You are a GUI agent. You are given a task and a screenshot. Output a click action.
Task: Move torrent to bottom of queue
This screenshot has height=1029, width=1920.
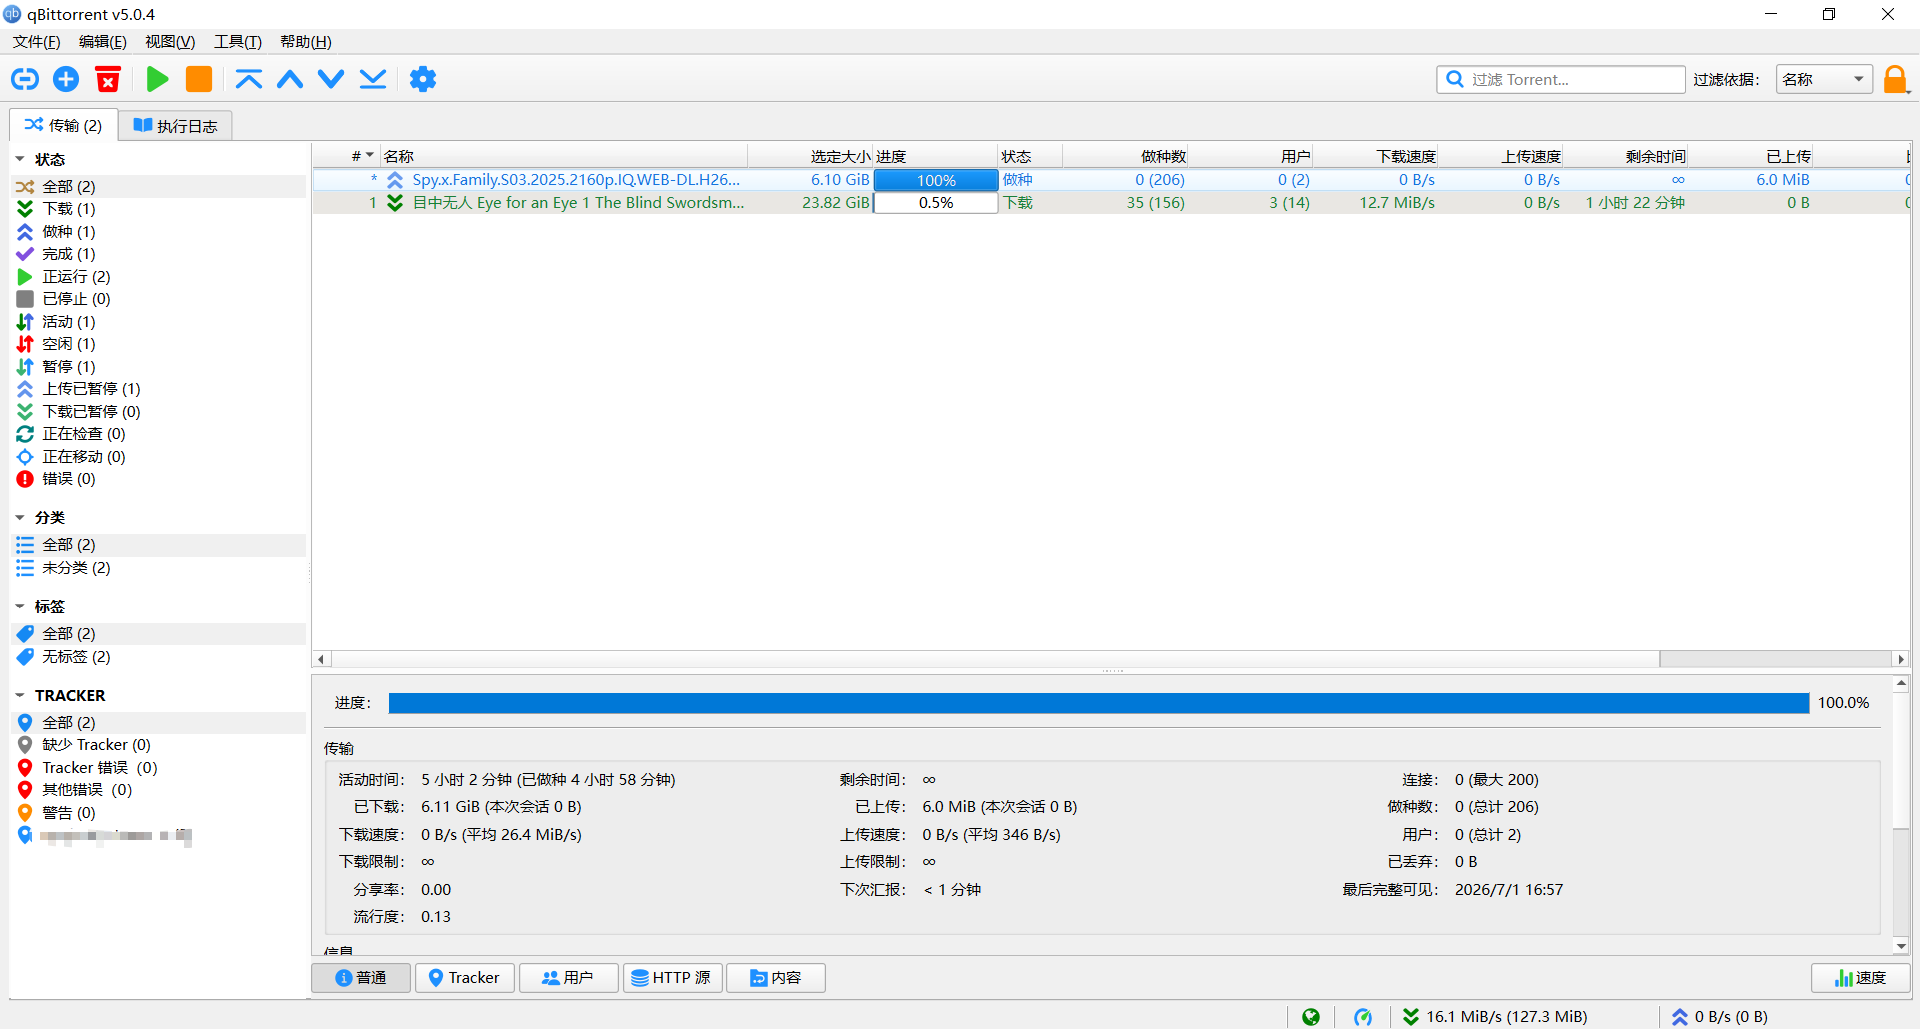click(x=373, y=79)
